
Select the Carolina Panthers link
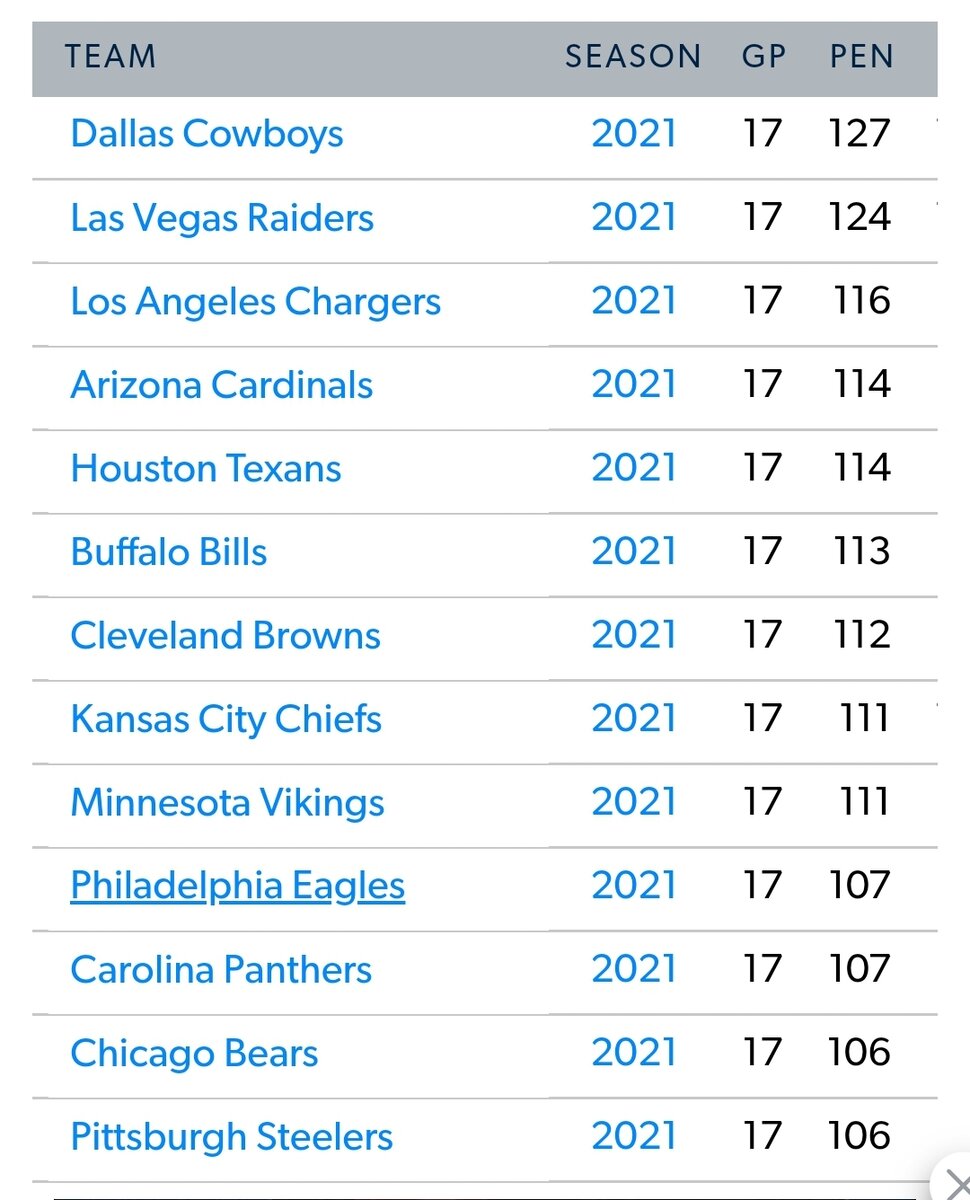coord(221,970)
